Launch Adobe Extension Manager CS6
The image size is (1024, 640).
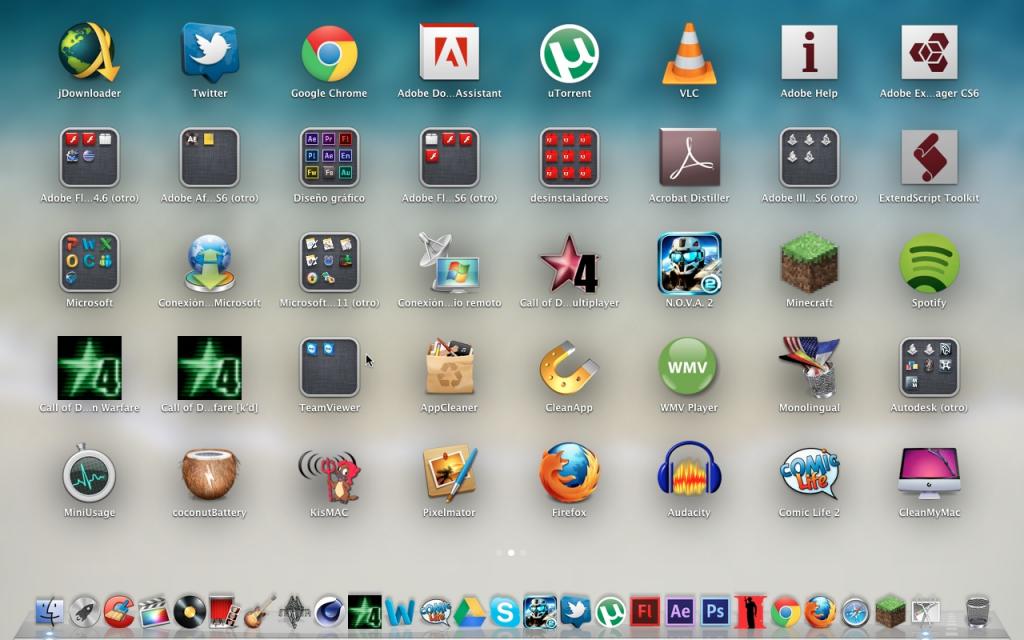point(929,52)
